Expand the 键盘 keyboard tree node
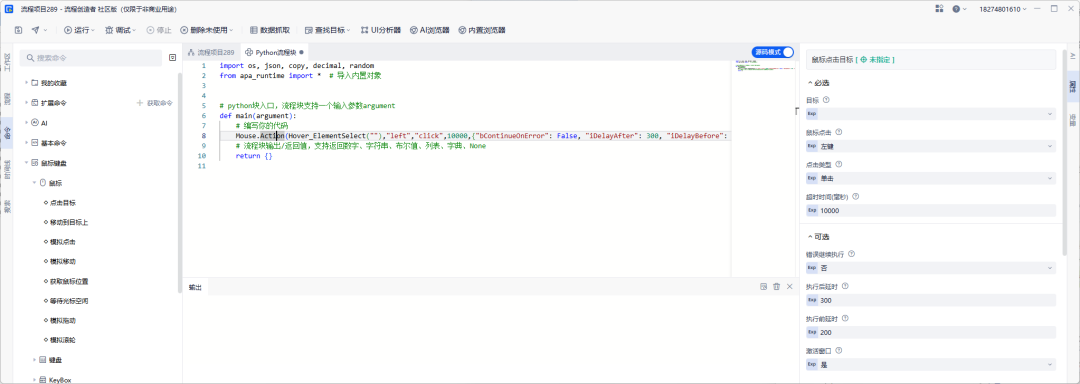This screenshot has width=1080, height=384. click(35, 360)
